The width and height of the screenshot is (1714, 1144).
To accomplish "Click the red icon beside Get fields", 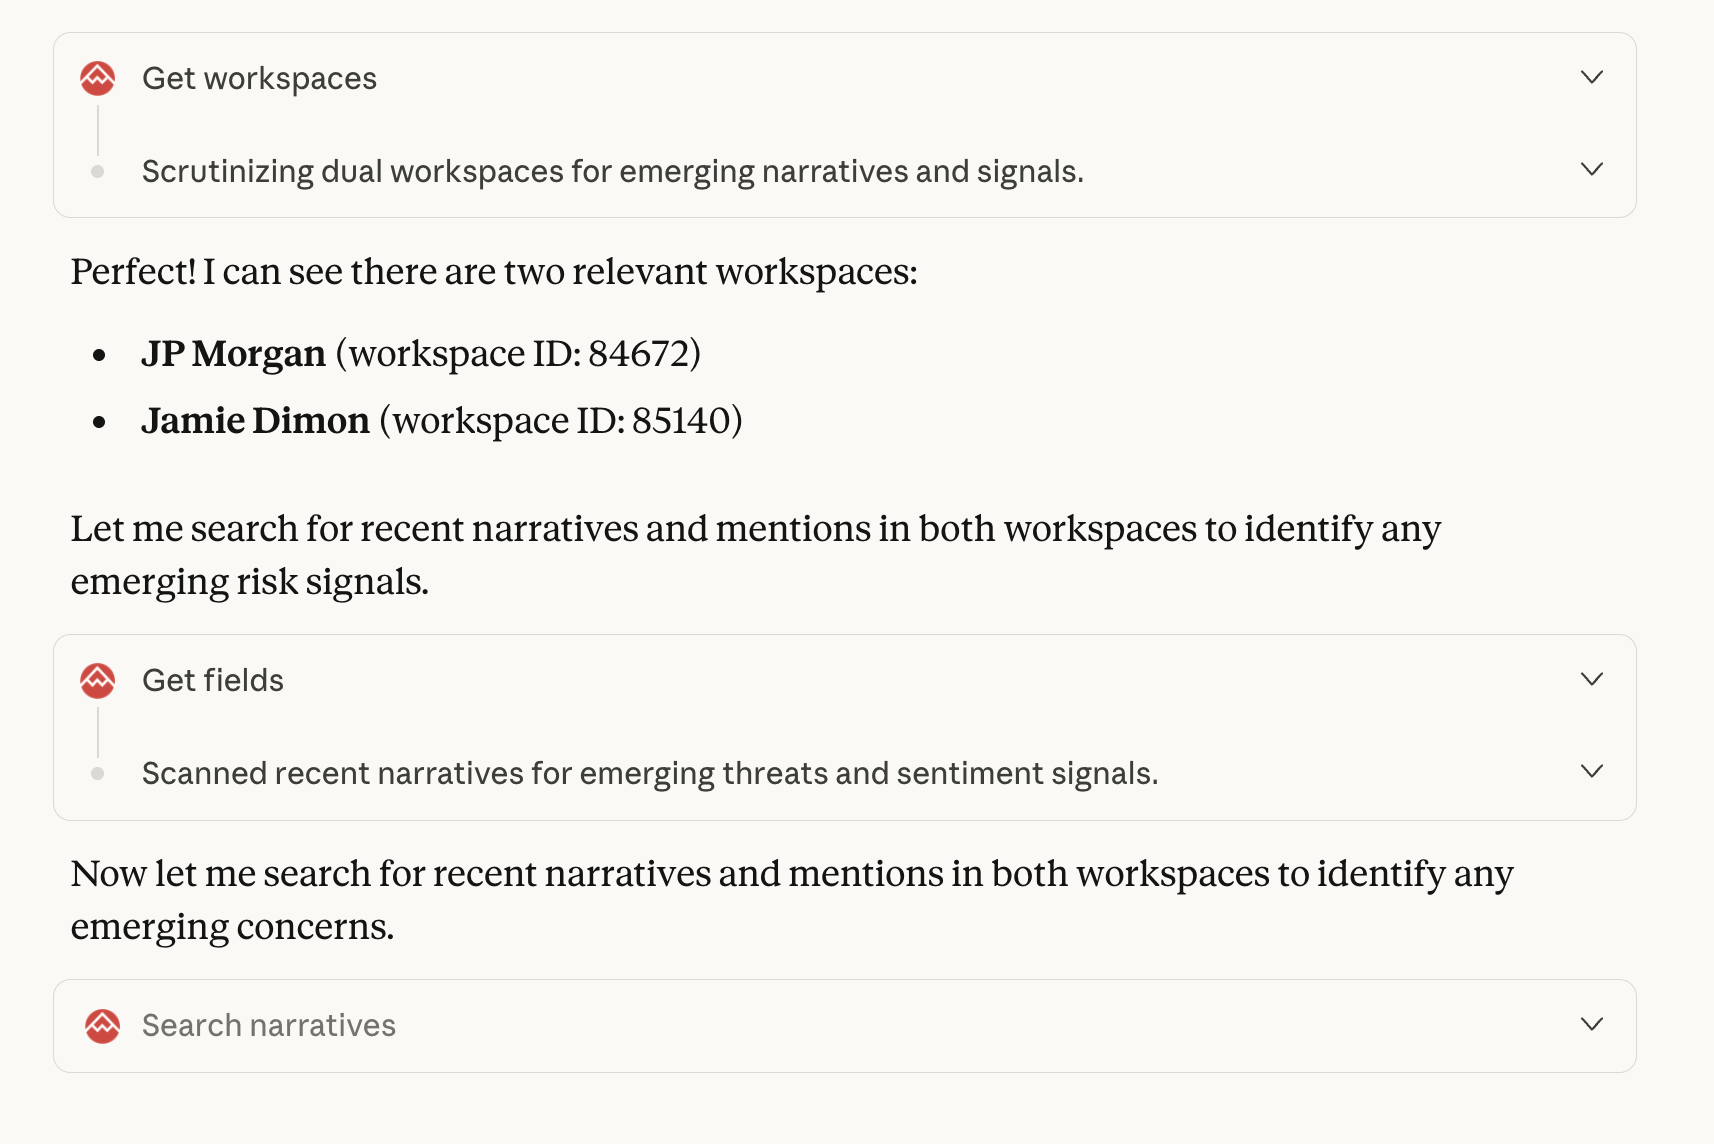I will tap(98, 680).
